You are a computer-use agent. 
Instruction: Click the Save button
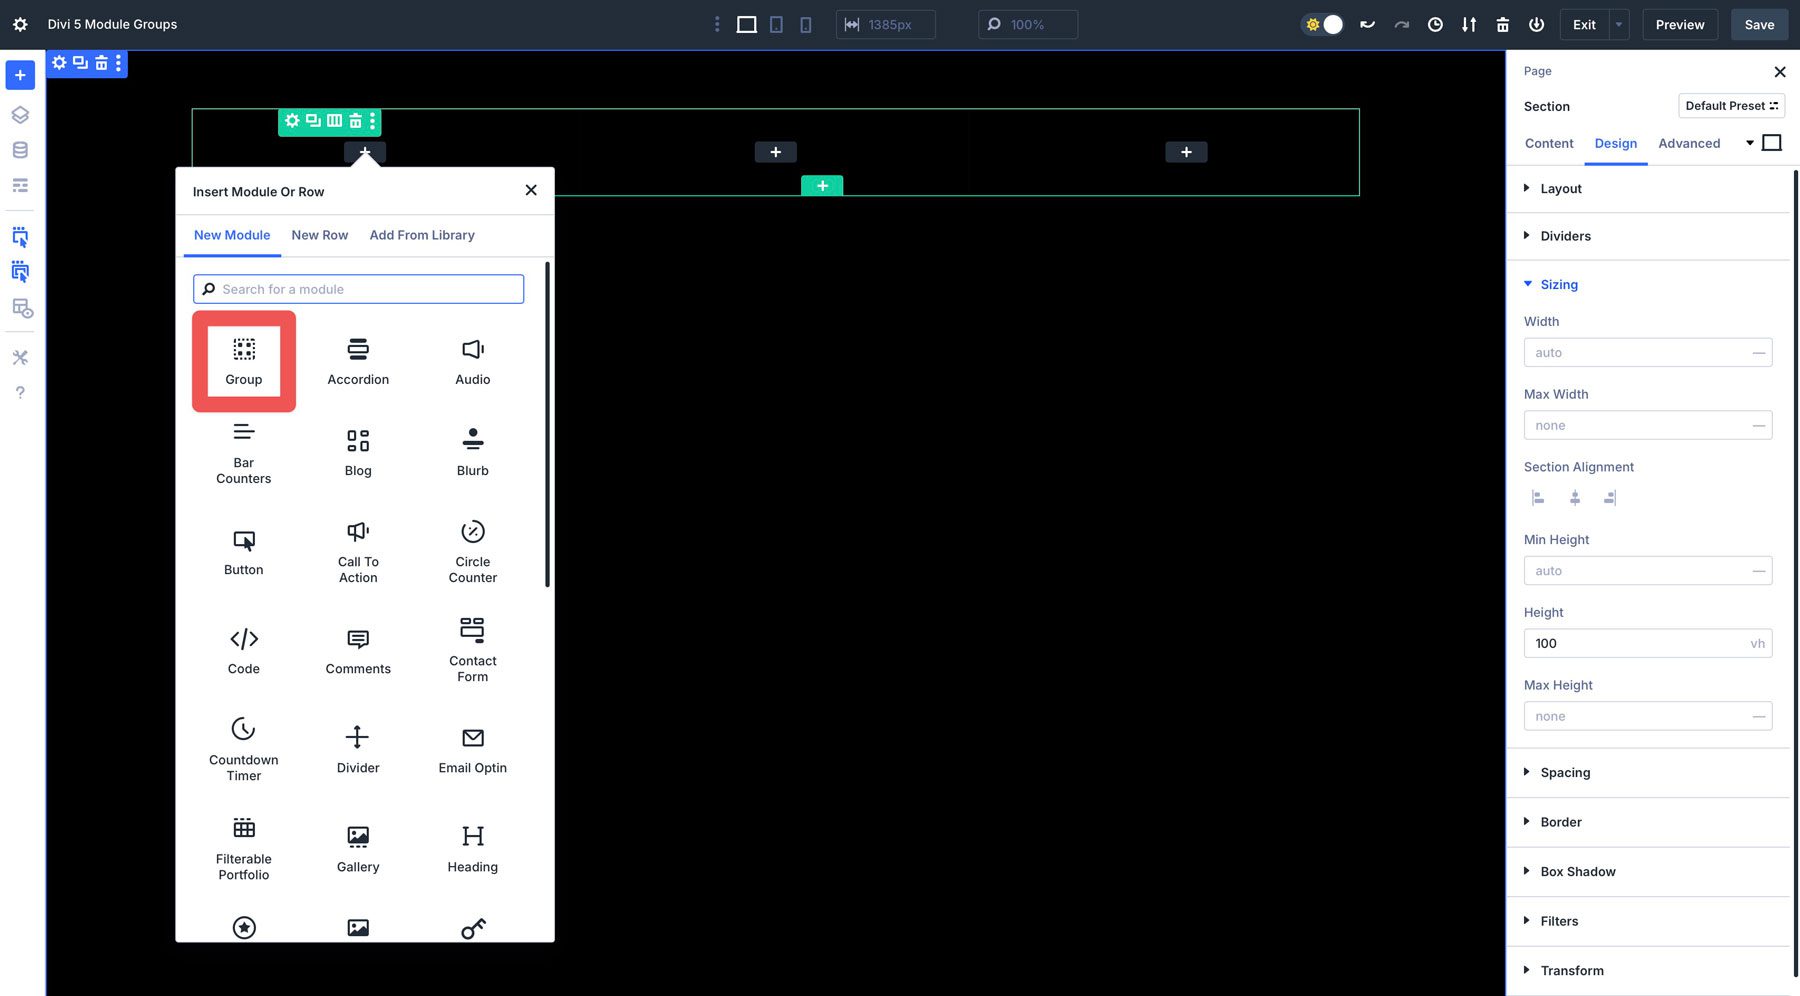coord(1759,24)
